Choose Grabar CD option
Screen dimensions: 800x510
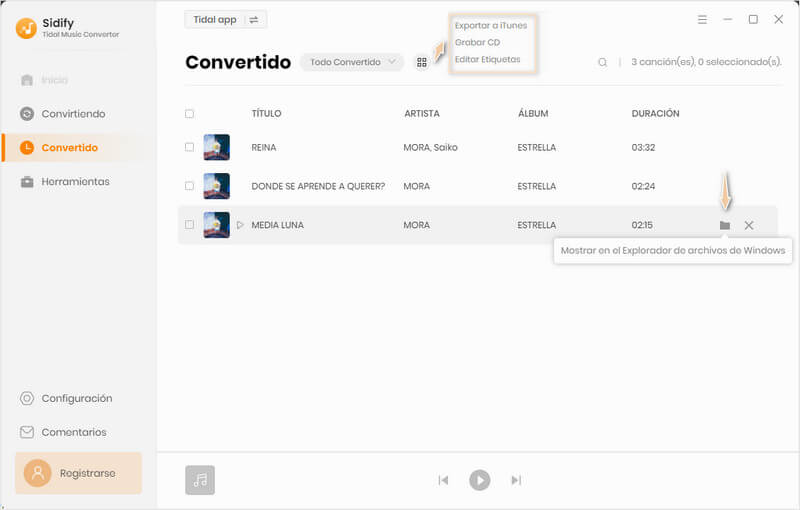coord(478,42)
